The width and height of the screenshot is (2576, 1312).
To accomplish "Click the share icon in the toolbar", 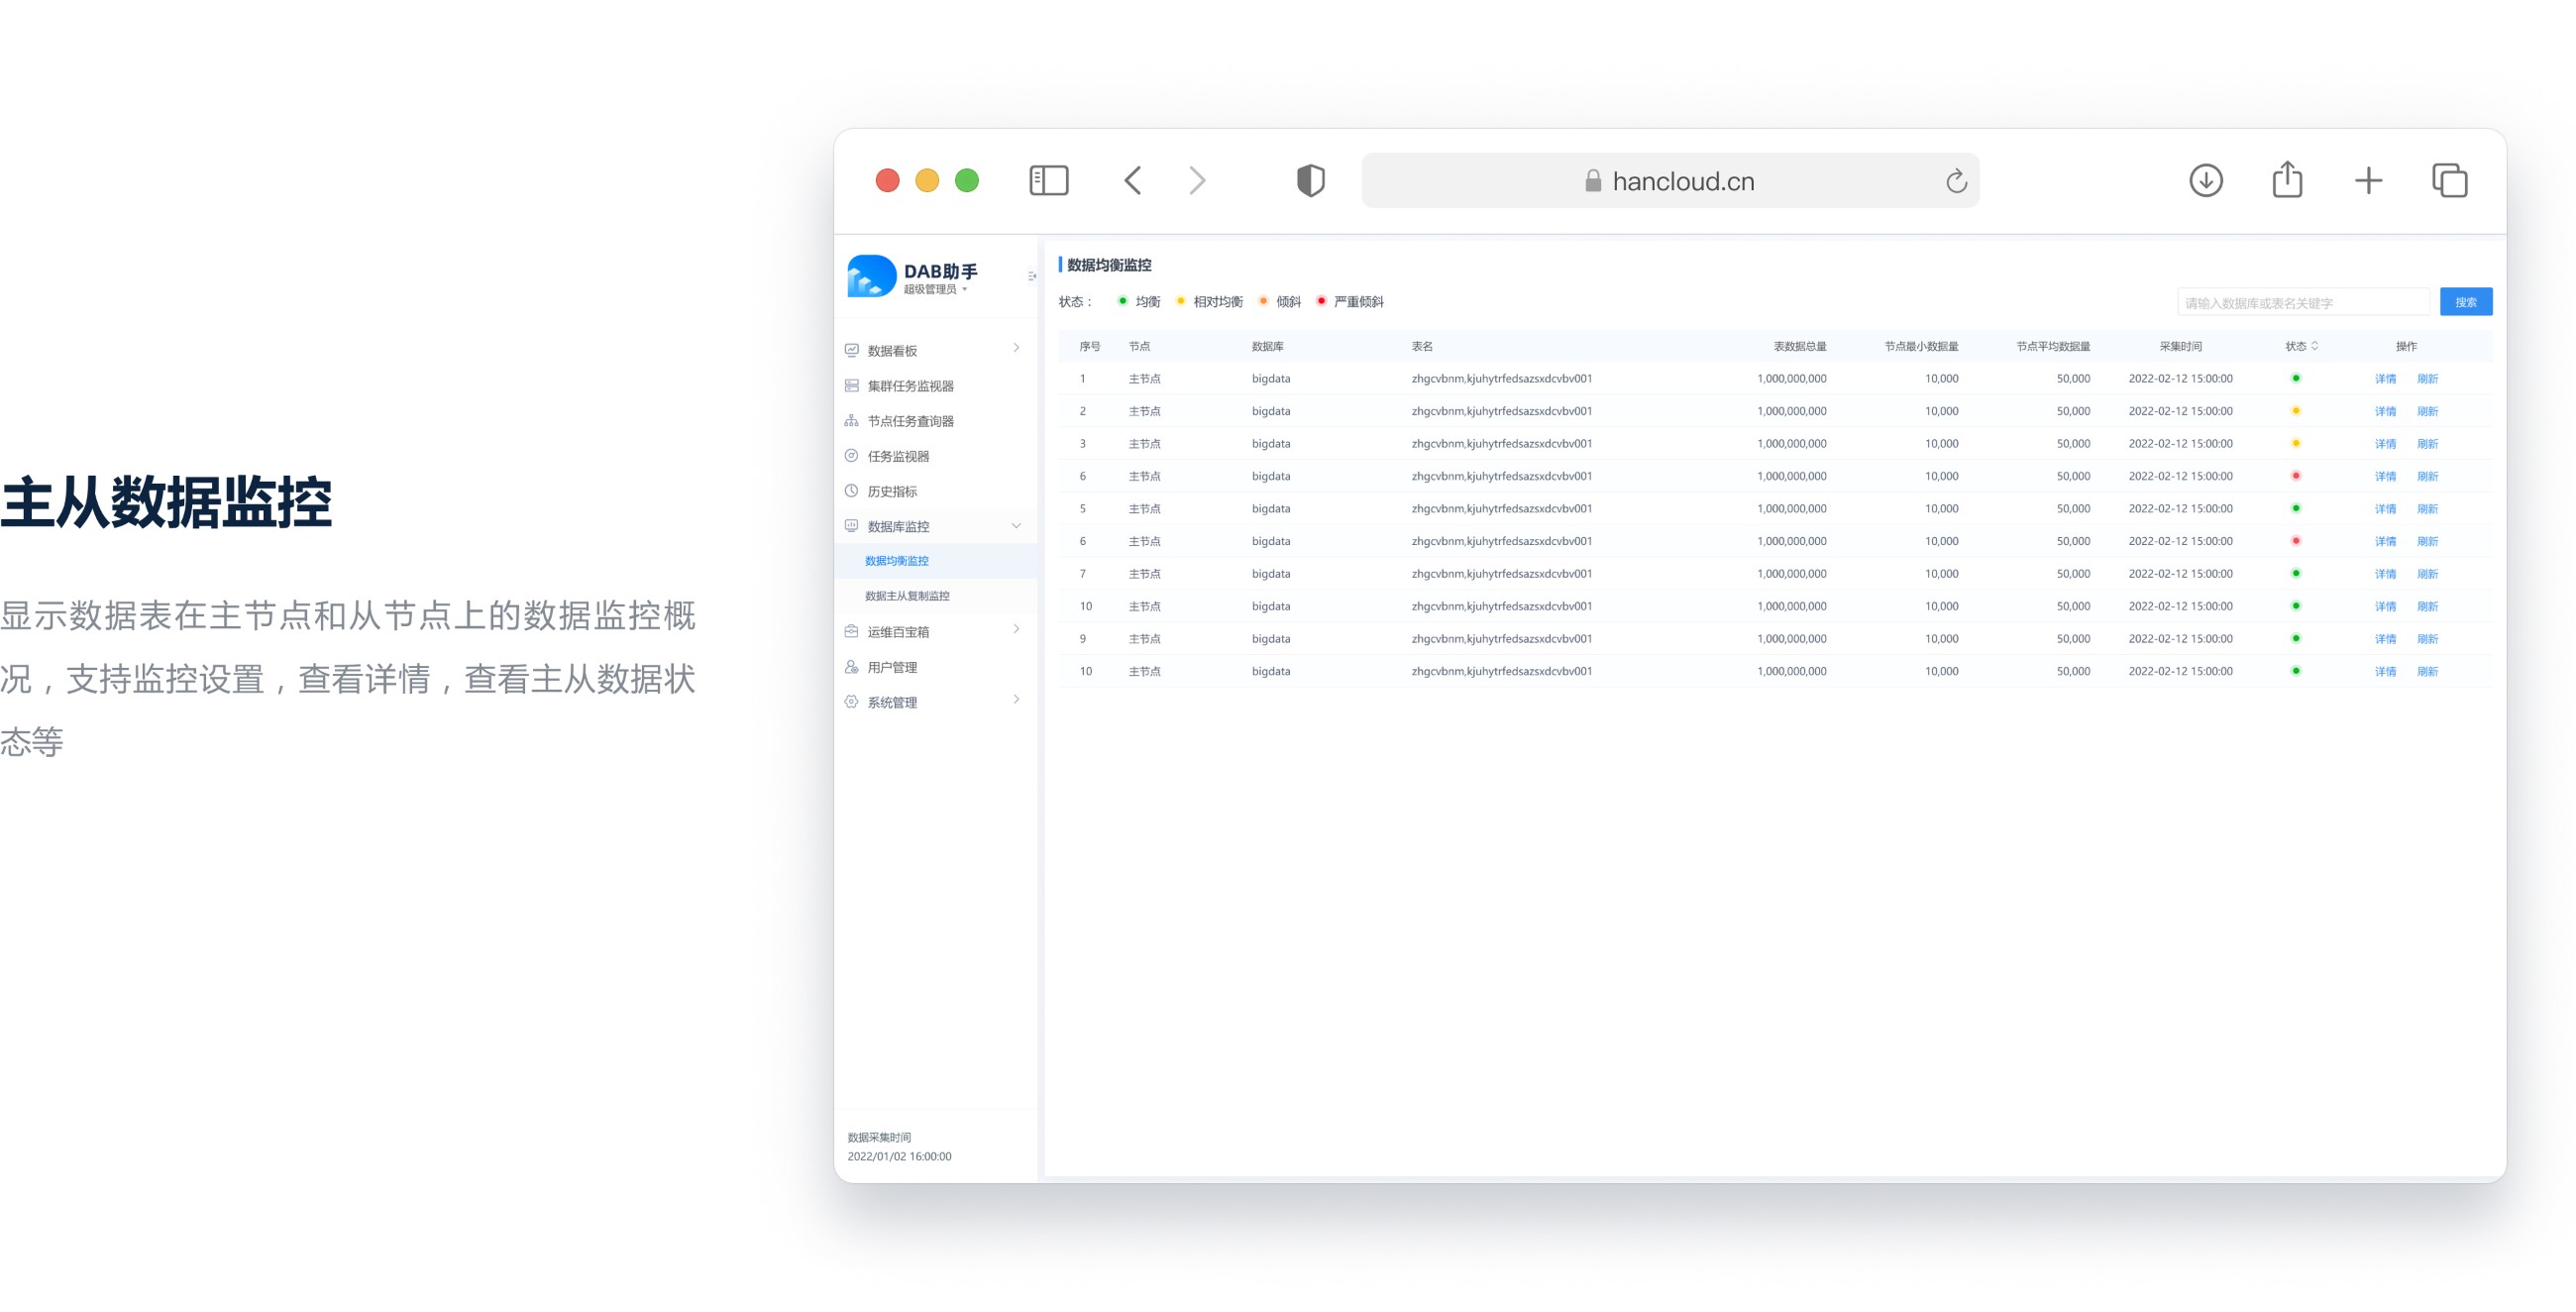I will 2287,181.
